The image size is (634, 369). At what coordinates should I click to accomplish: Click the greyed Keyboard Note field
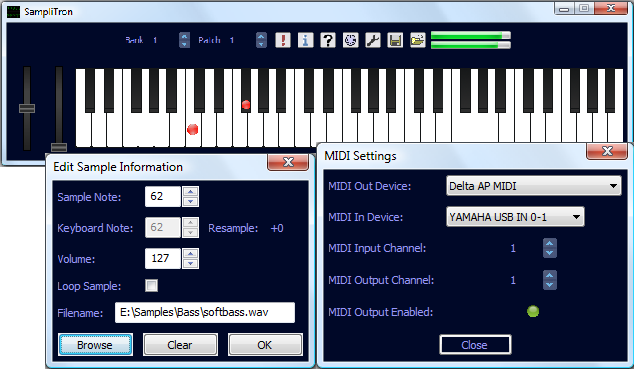(163, 228)
